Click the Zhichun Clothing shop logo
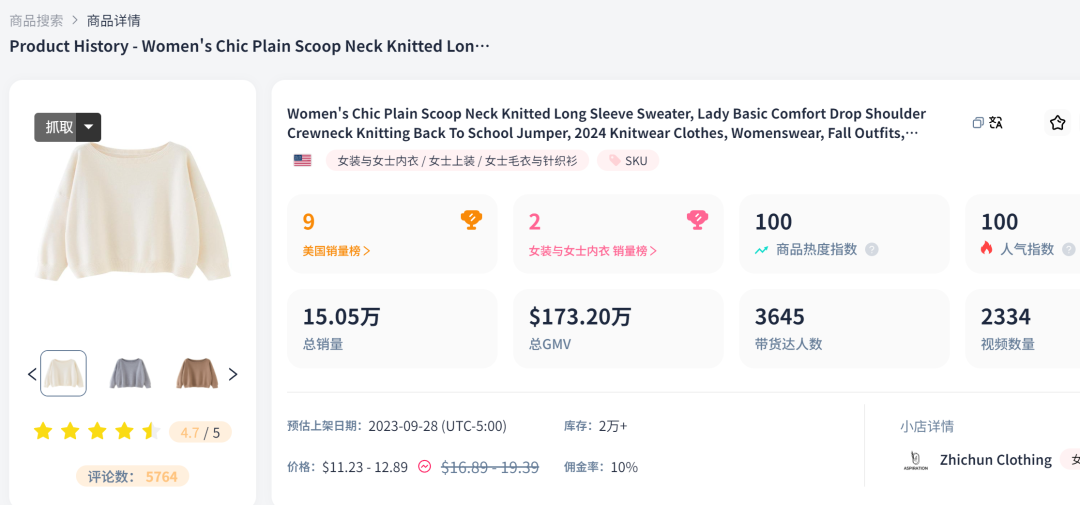The height and width of the screenshot is (505, 1080). (916, 460)
